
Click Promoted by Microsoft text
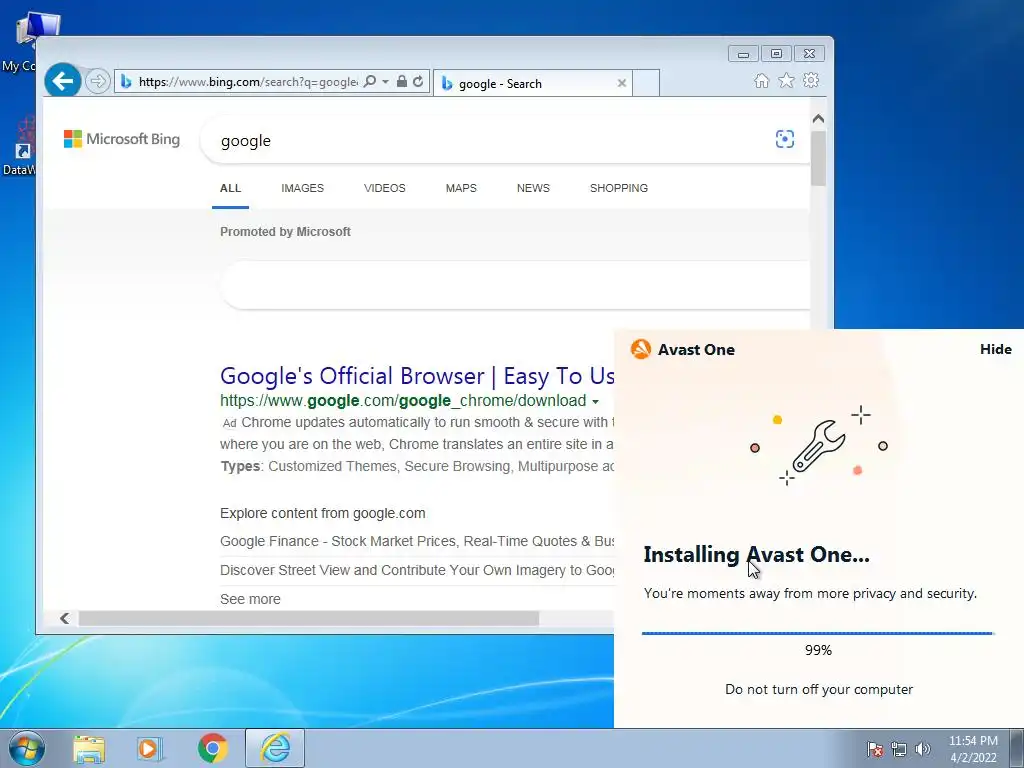point(285,232)
